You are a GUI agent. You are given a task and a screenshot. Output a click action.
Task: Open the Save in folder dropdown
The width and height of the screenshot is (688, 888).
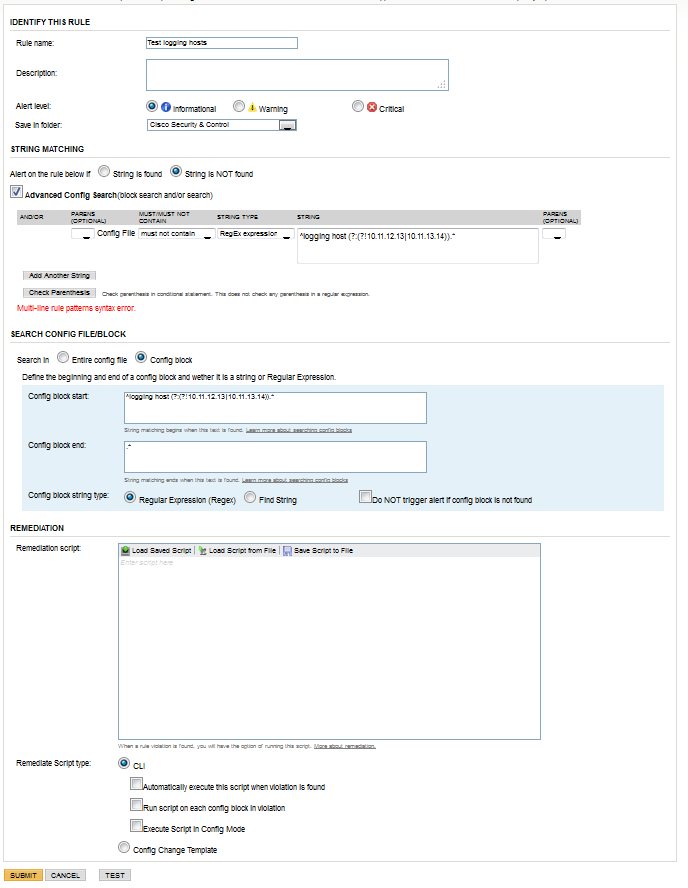point(221,125)
